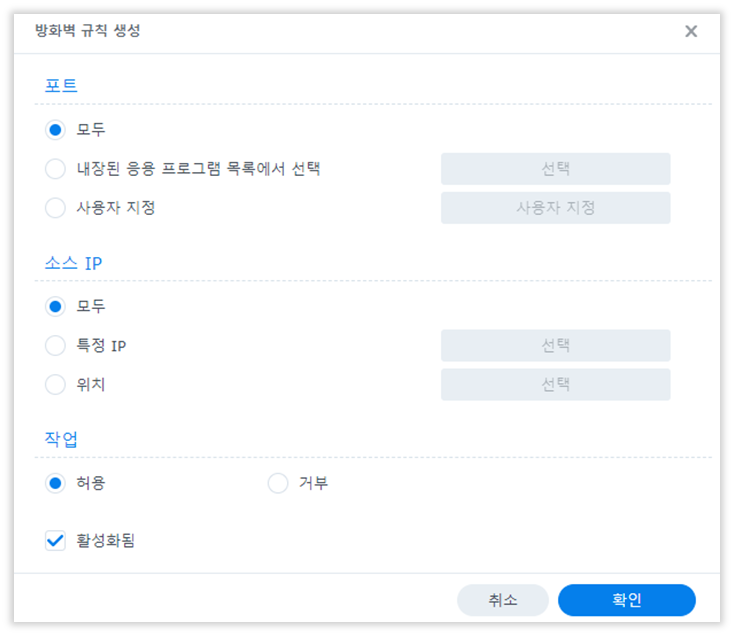This screenshot has height=636, width=734.
Task: Click the 소스 IP section heading
Action: (73, 263)
